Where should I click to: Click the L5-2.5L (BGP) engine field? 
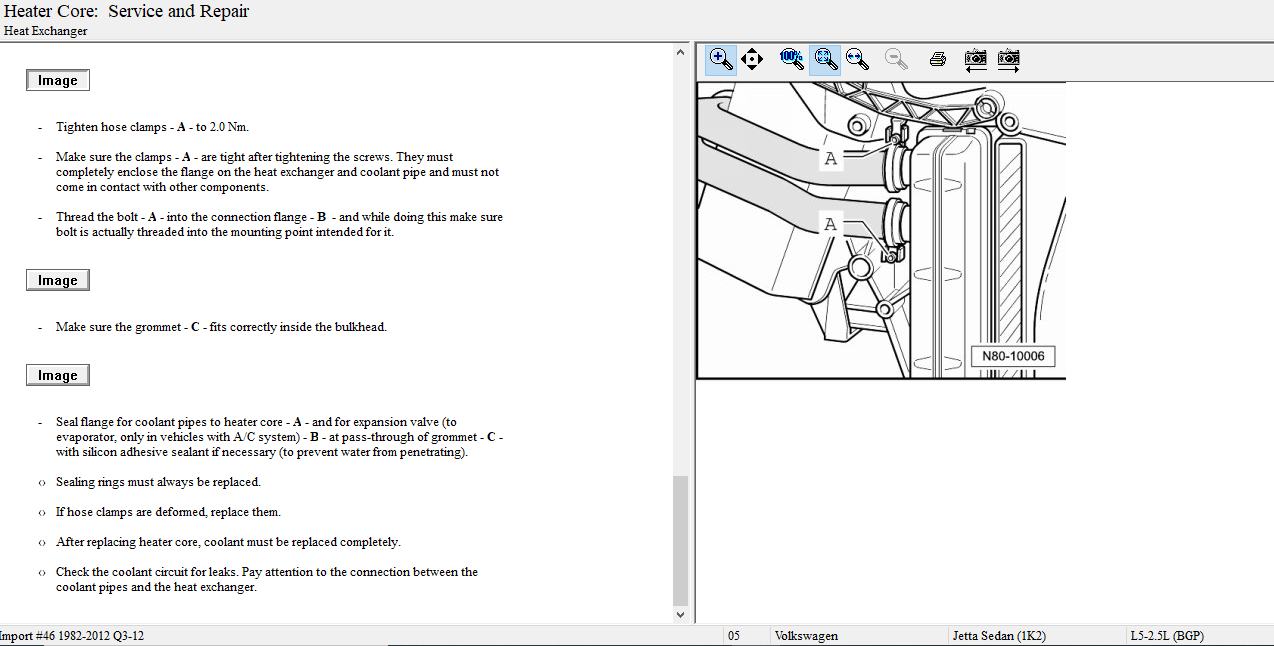1166,636
